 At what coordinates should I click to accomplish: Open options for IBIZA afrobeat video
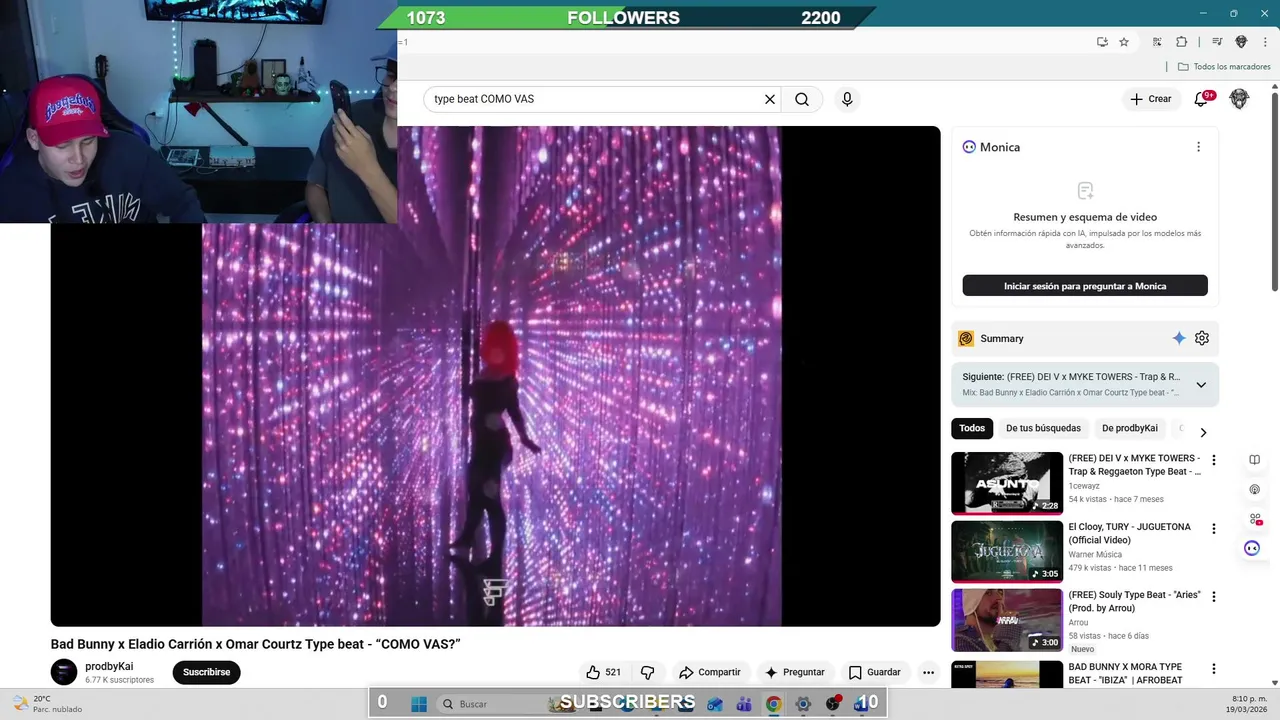pos(1214,669)
